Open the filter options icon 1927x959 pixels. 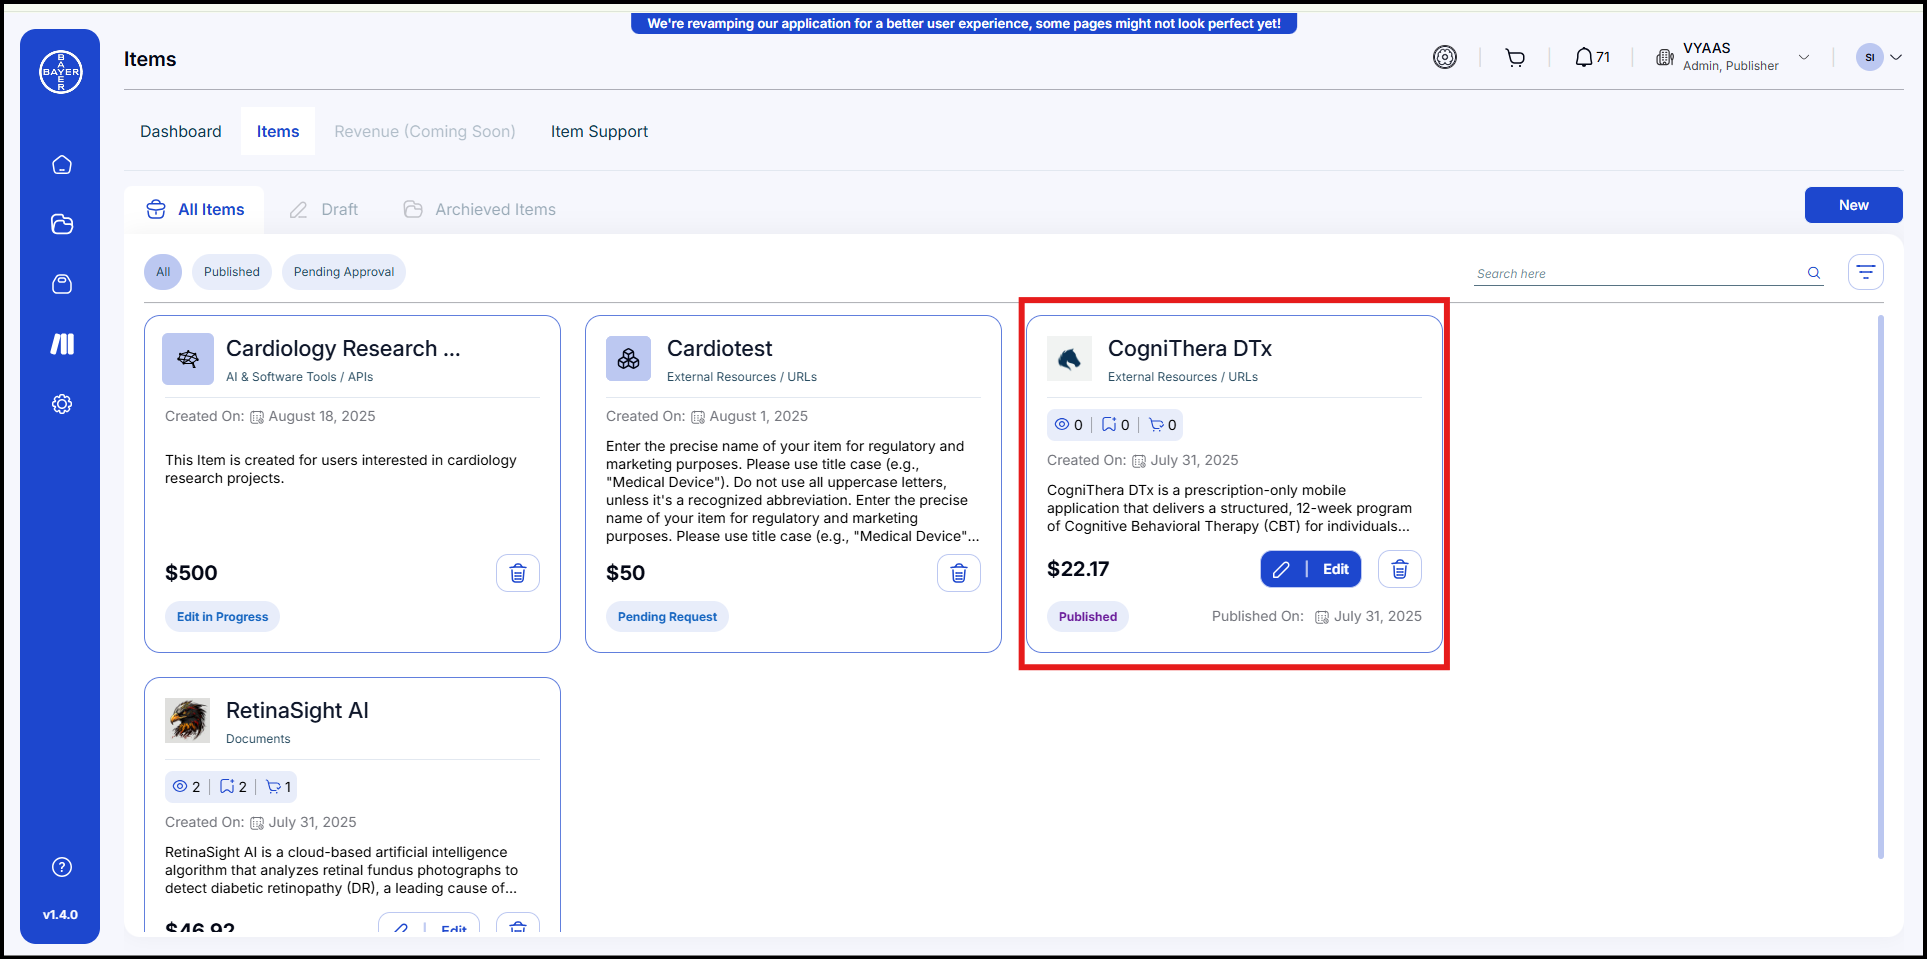pyautogui.click(x=1866, y=272)
